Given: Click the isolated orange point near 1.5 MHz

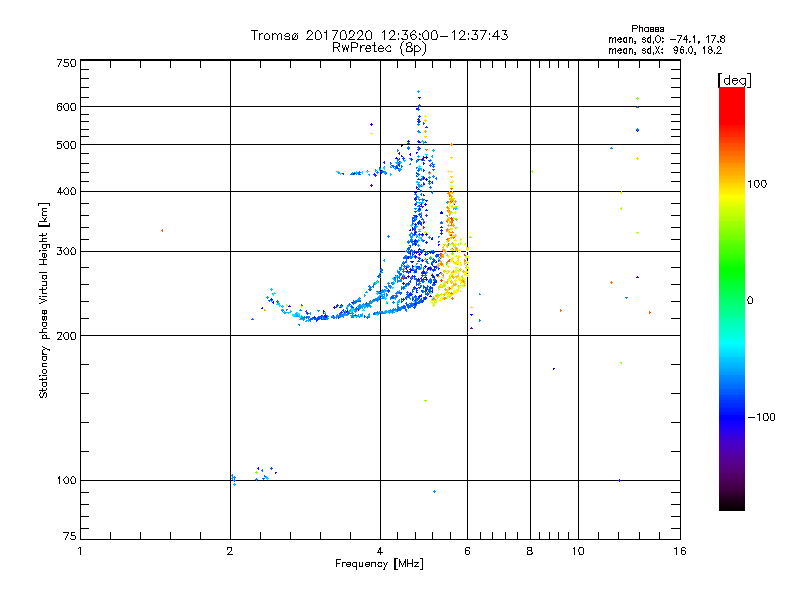Looking at the screenshot, I should tap(162, 231).
